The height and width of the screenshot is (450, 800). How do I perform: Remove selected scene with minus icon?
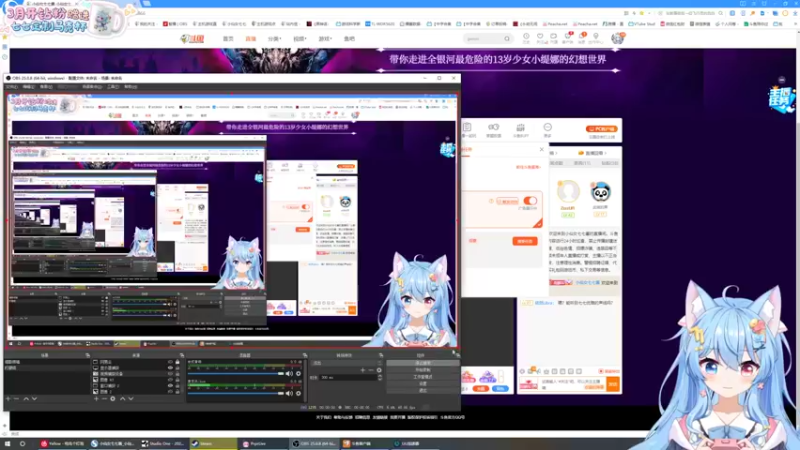coord(16,398)
